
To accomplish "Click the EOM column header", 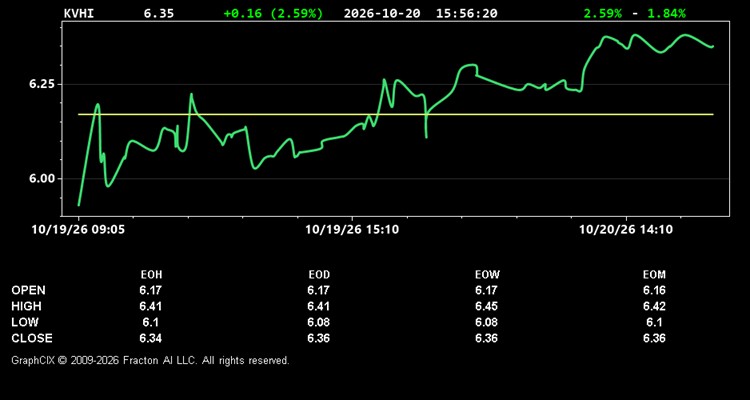I will 654,275.
